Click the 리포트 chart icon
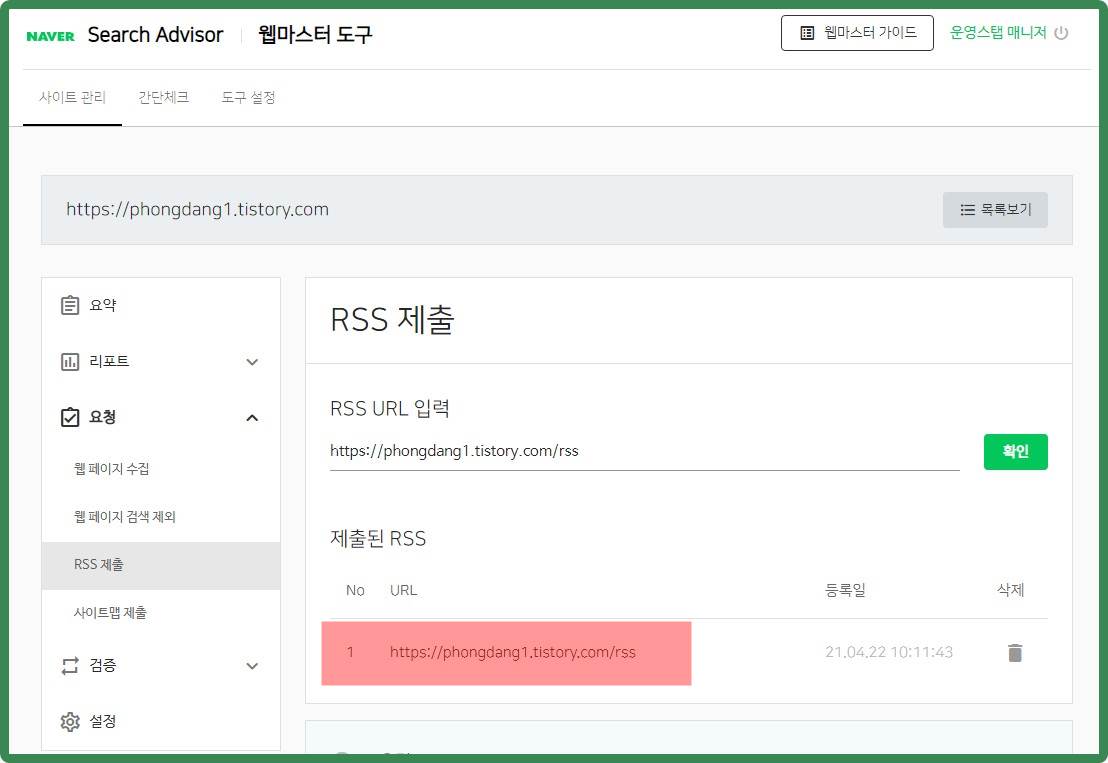Screen dimensions: 1108x763 70,362
